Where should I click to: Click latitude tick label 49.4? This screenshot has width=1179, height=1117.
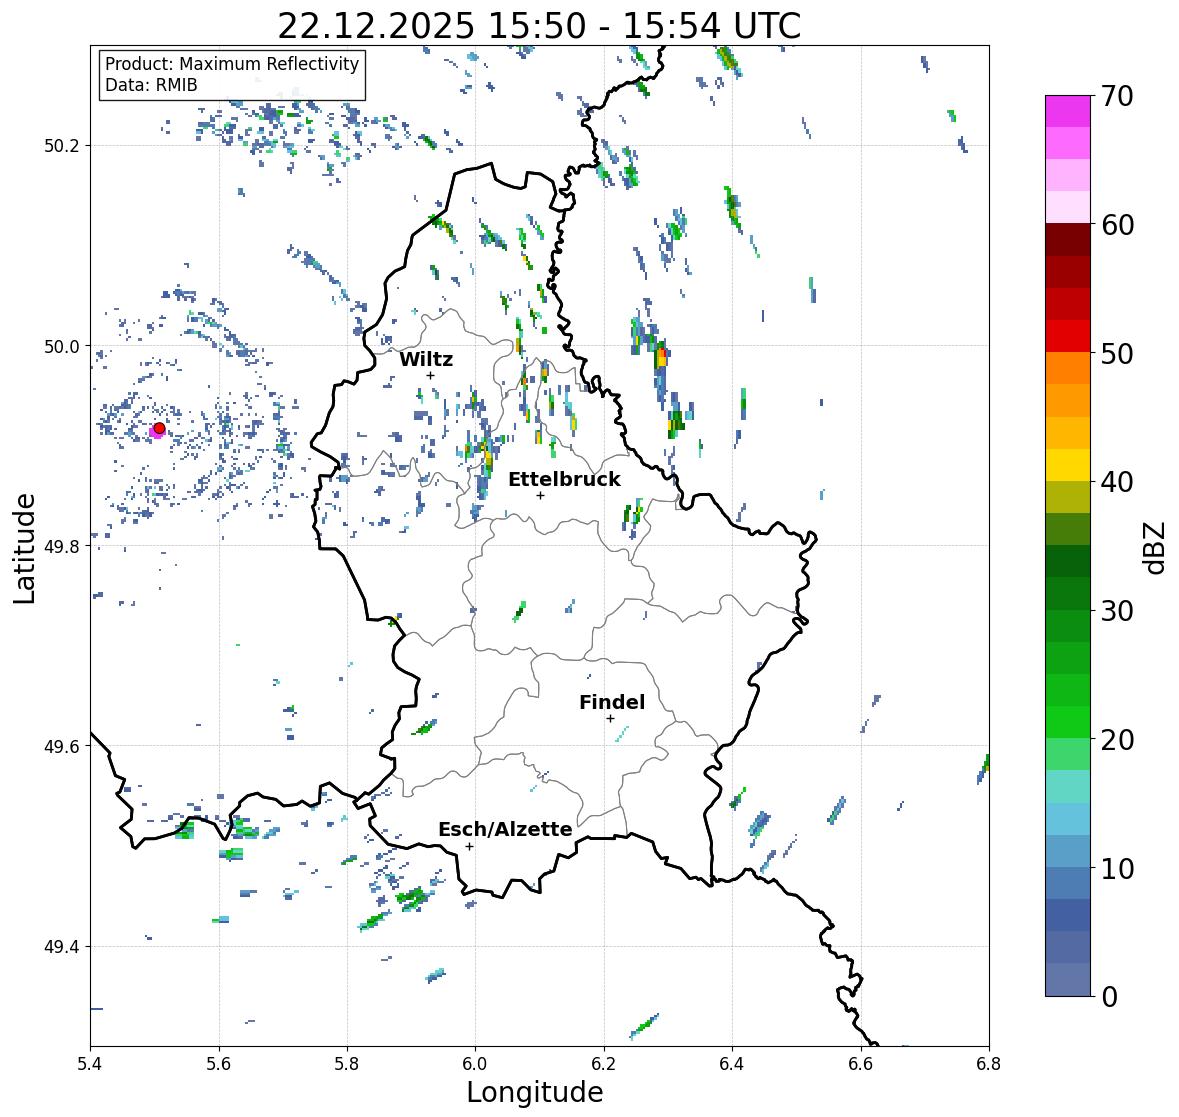pyautogui.click(x=62, y=946)
